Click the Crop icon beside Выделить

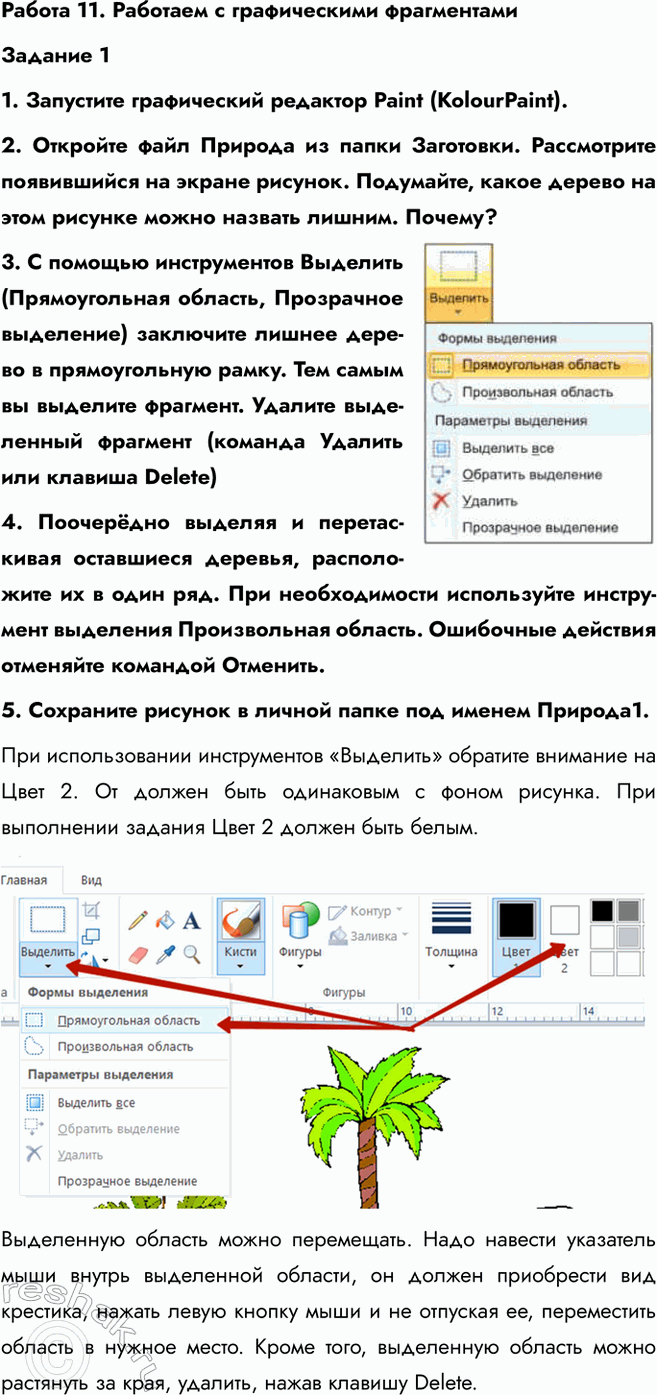tap(91, 910)
